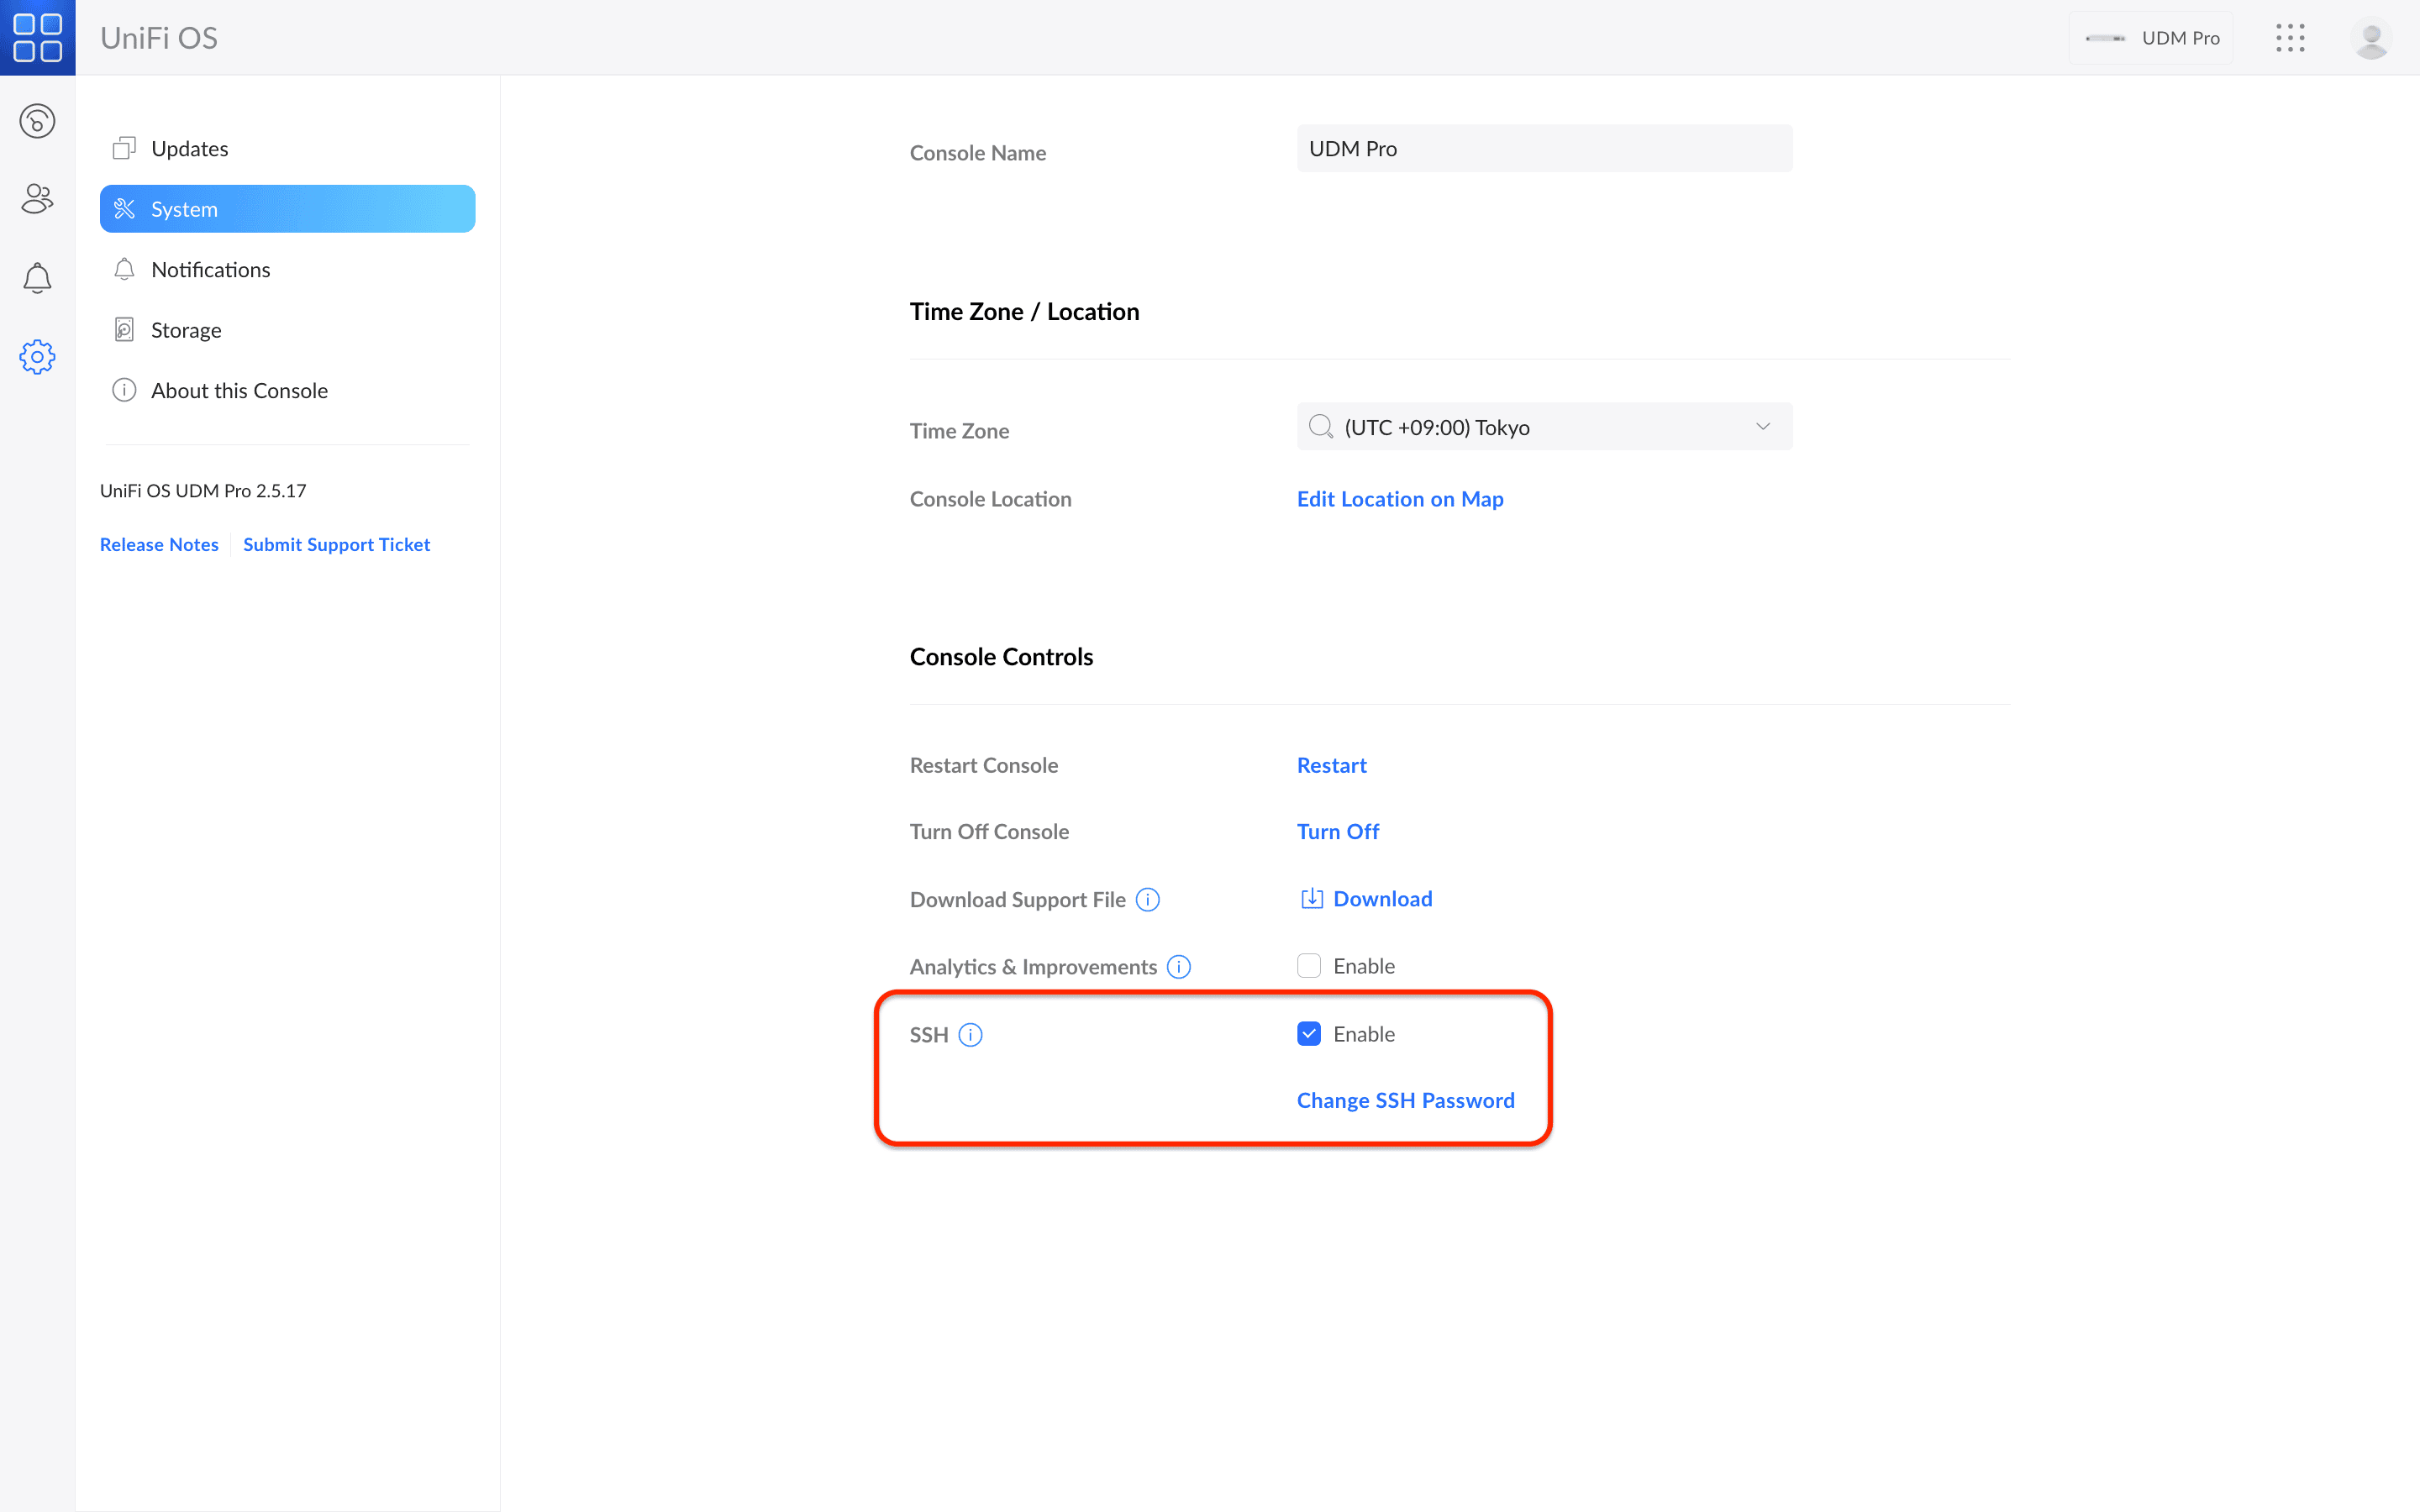Image resolution: width=2420 pixels, height=1512 pixels.
Task: Select the System menu item
Action: coord(287,209)
